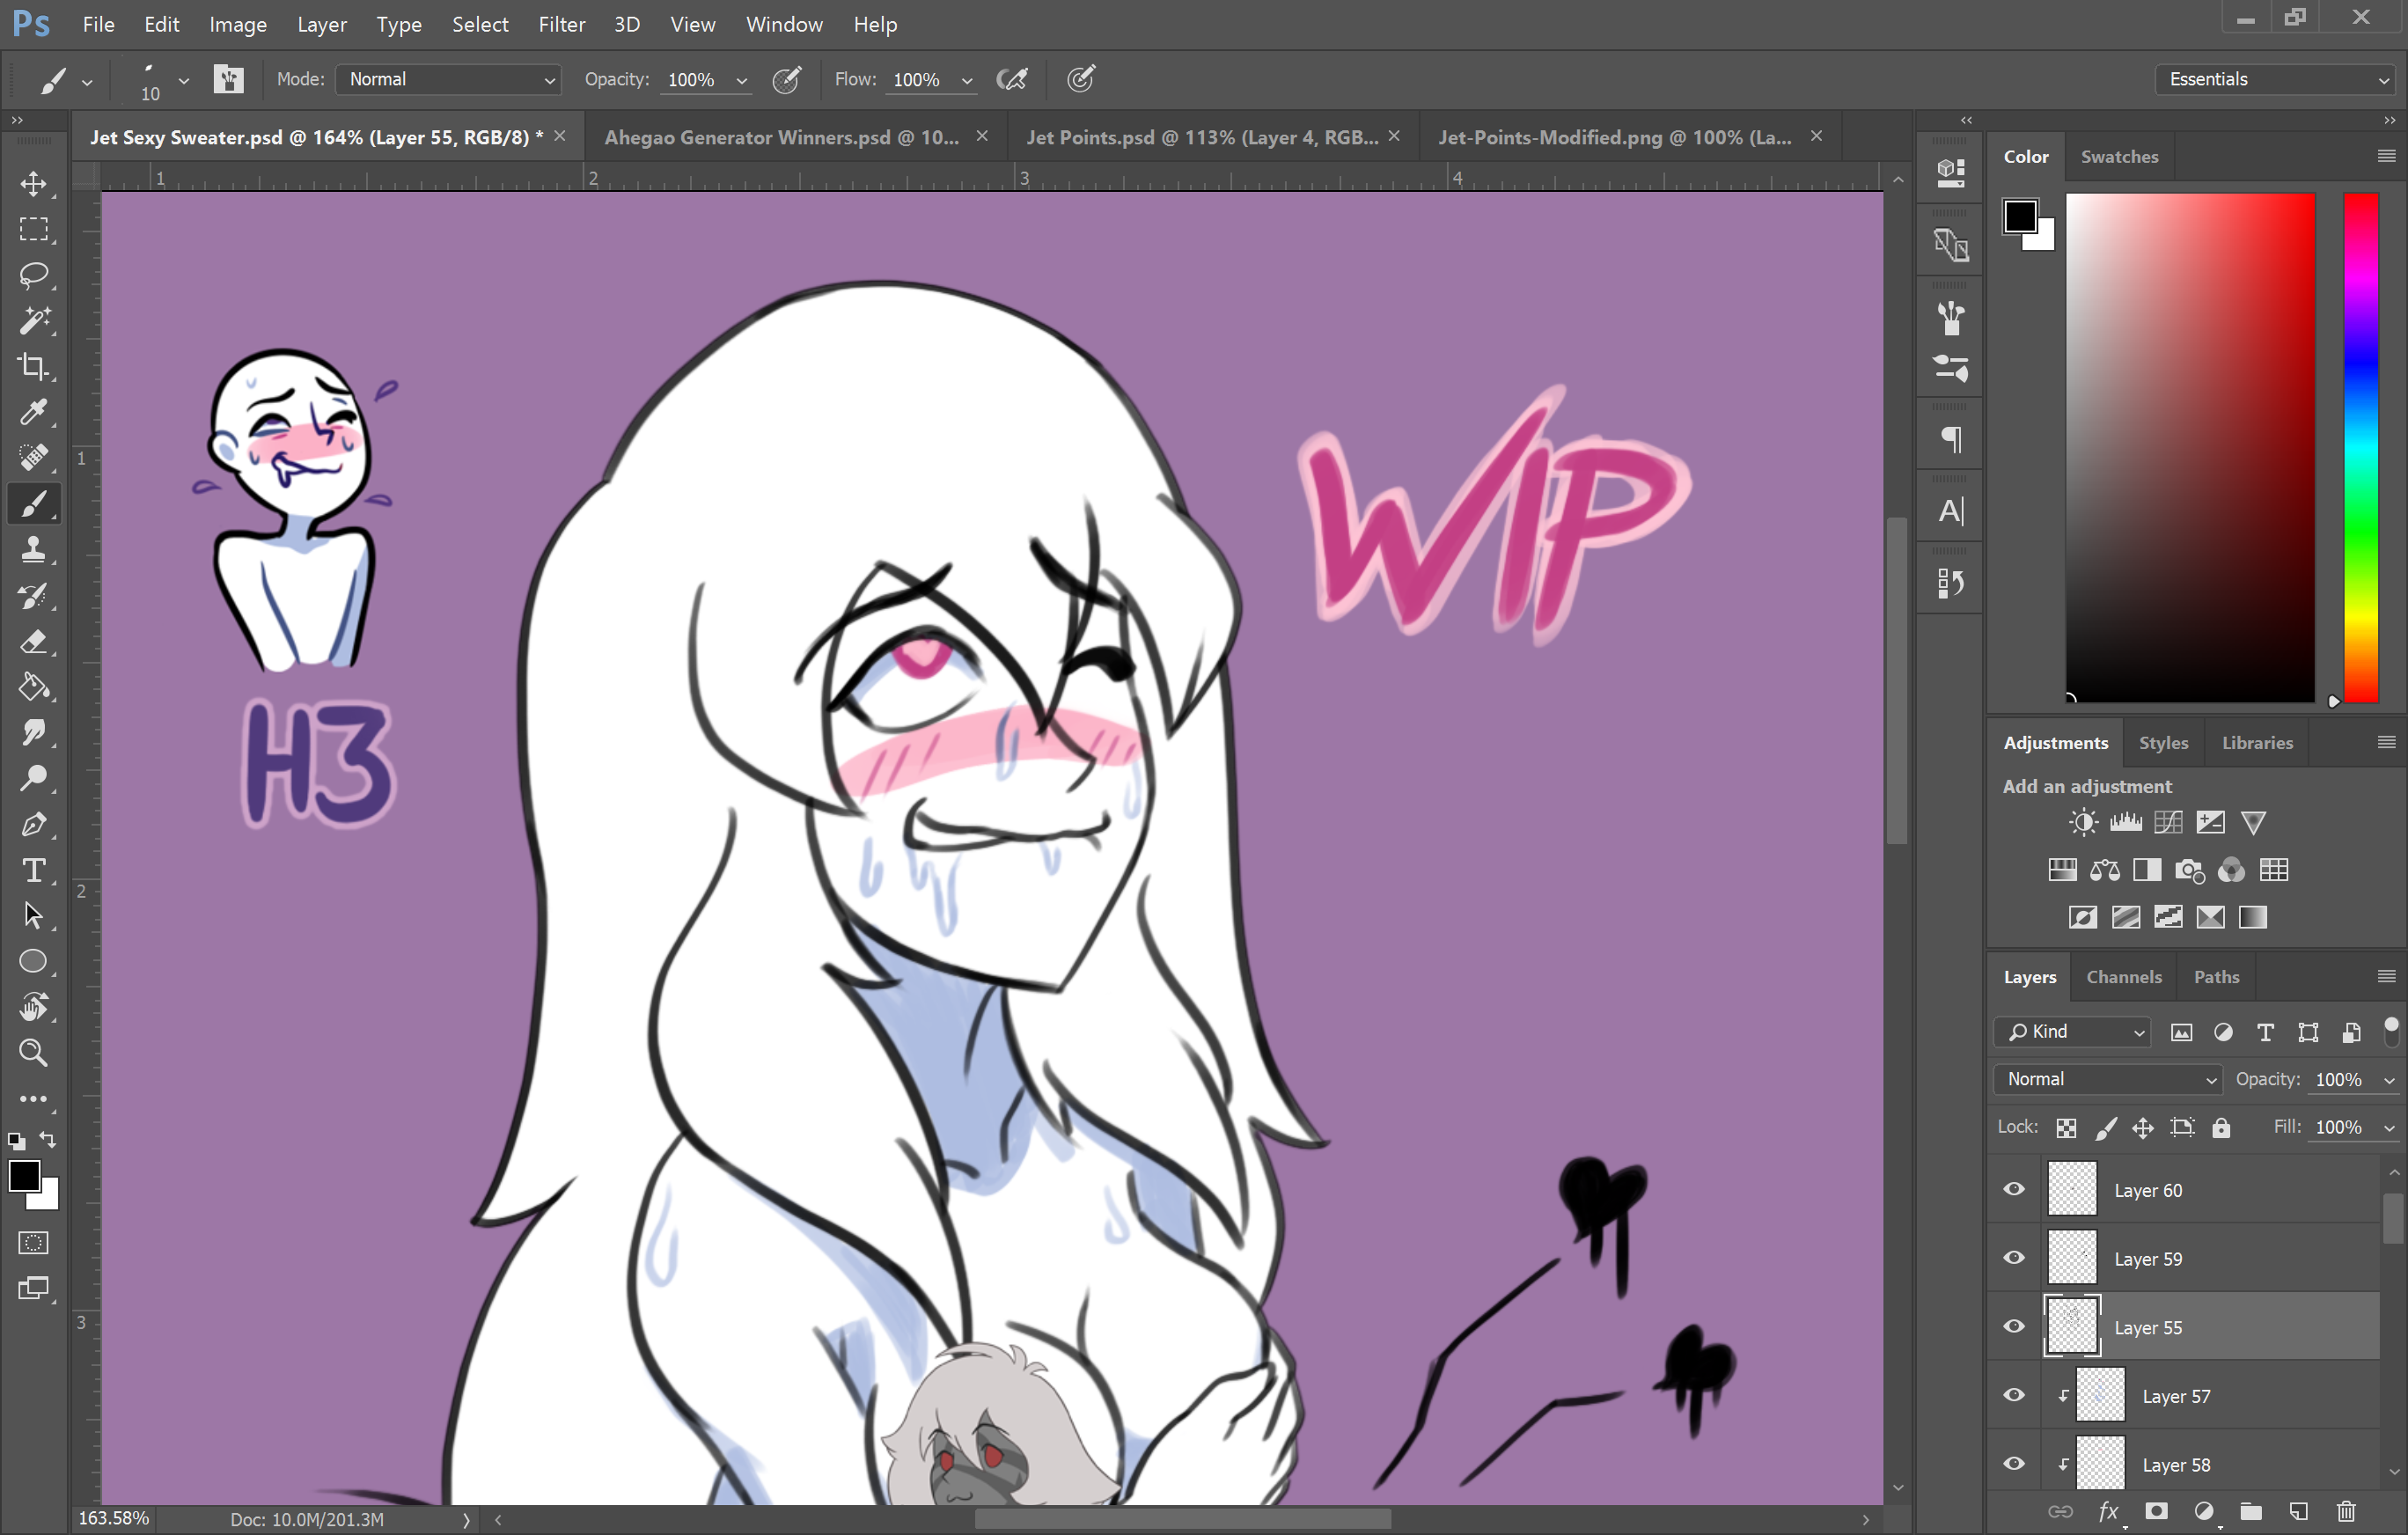Viewport: 2408px width, 1535px height.
Task: Select the Move tool
Action: (34, 184)
